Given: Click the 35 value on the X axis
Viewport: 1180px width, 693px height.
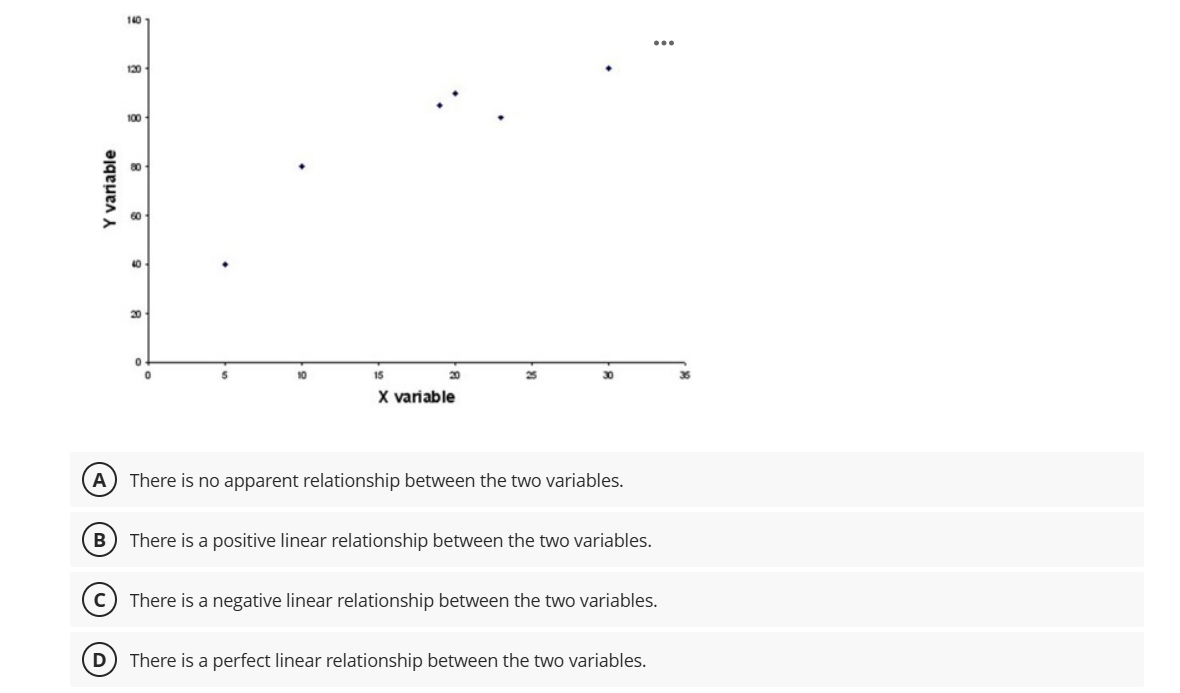Looking at the screenshot, I should pyautogui.click(x=684, y=373).
